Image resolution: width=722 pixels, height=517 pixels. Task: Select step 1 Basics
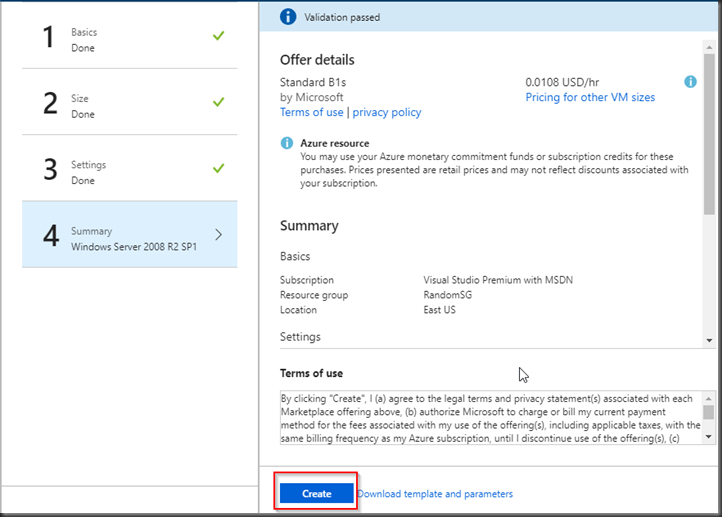click(x=129, y=39)
